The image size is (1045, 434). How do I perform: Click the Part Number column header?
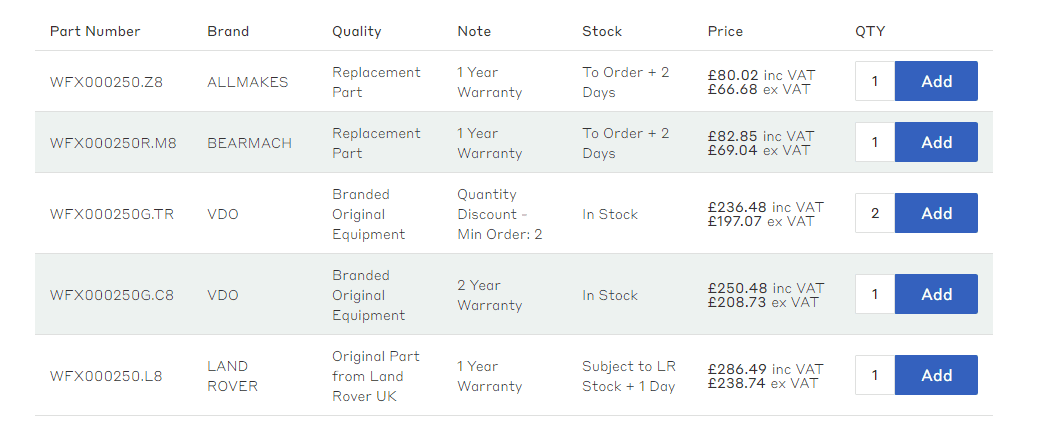click(95, 31)
